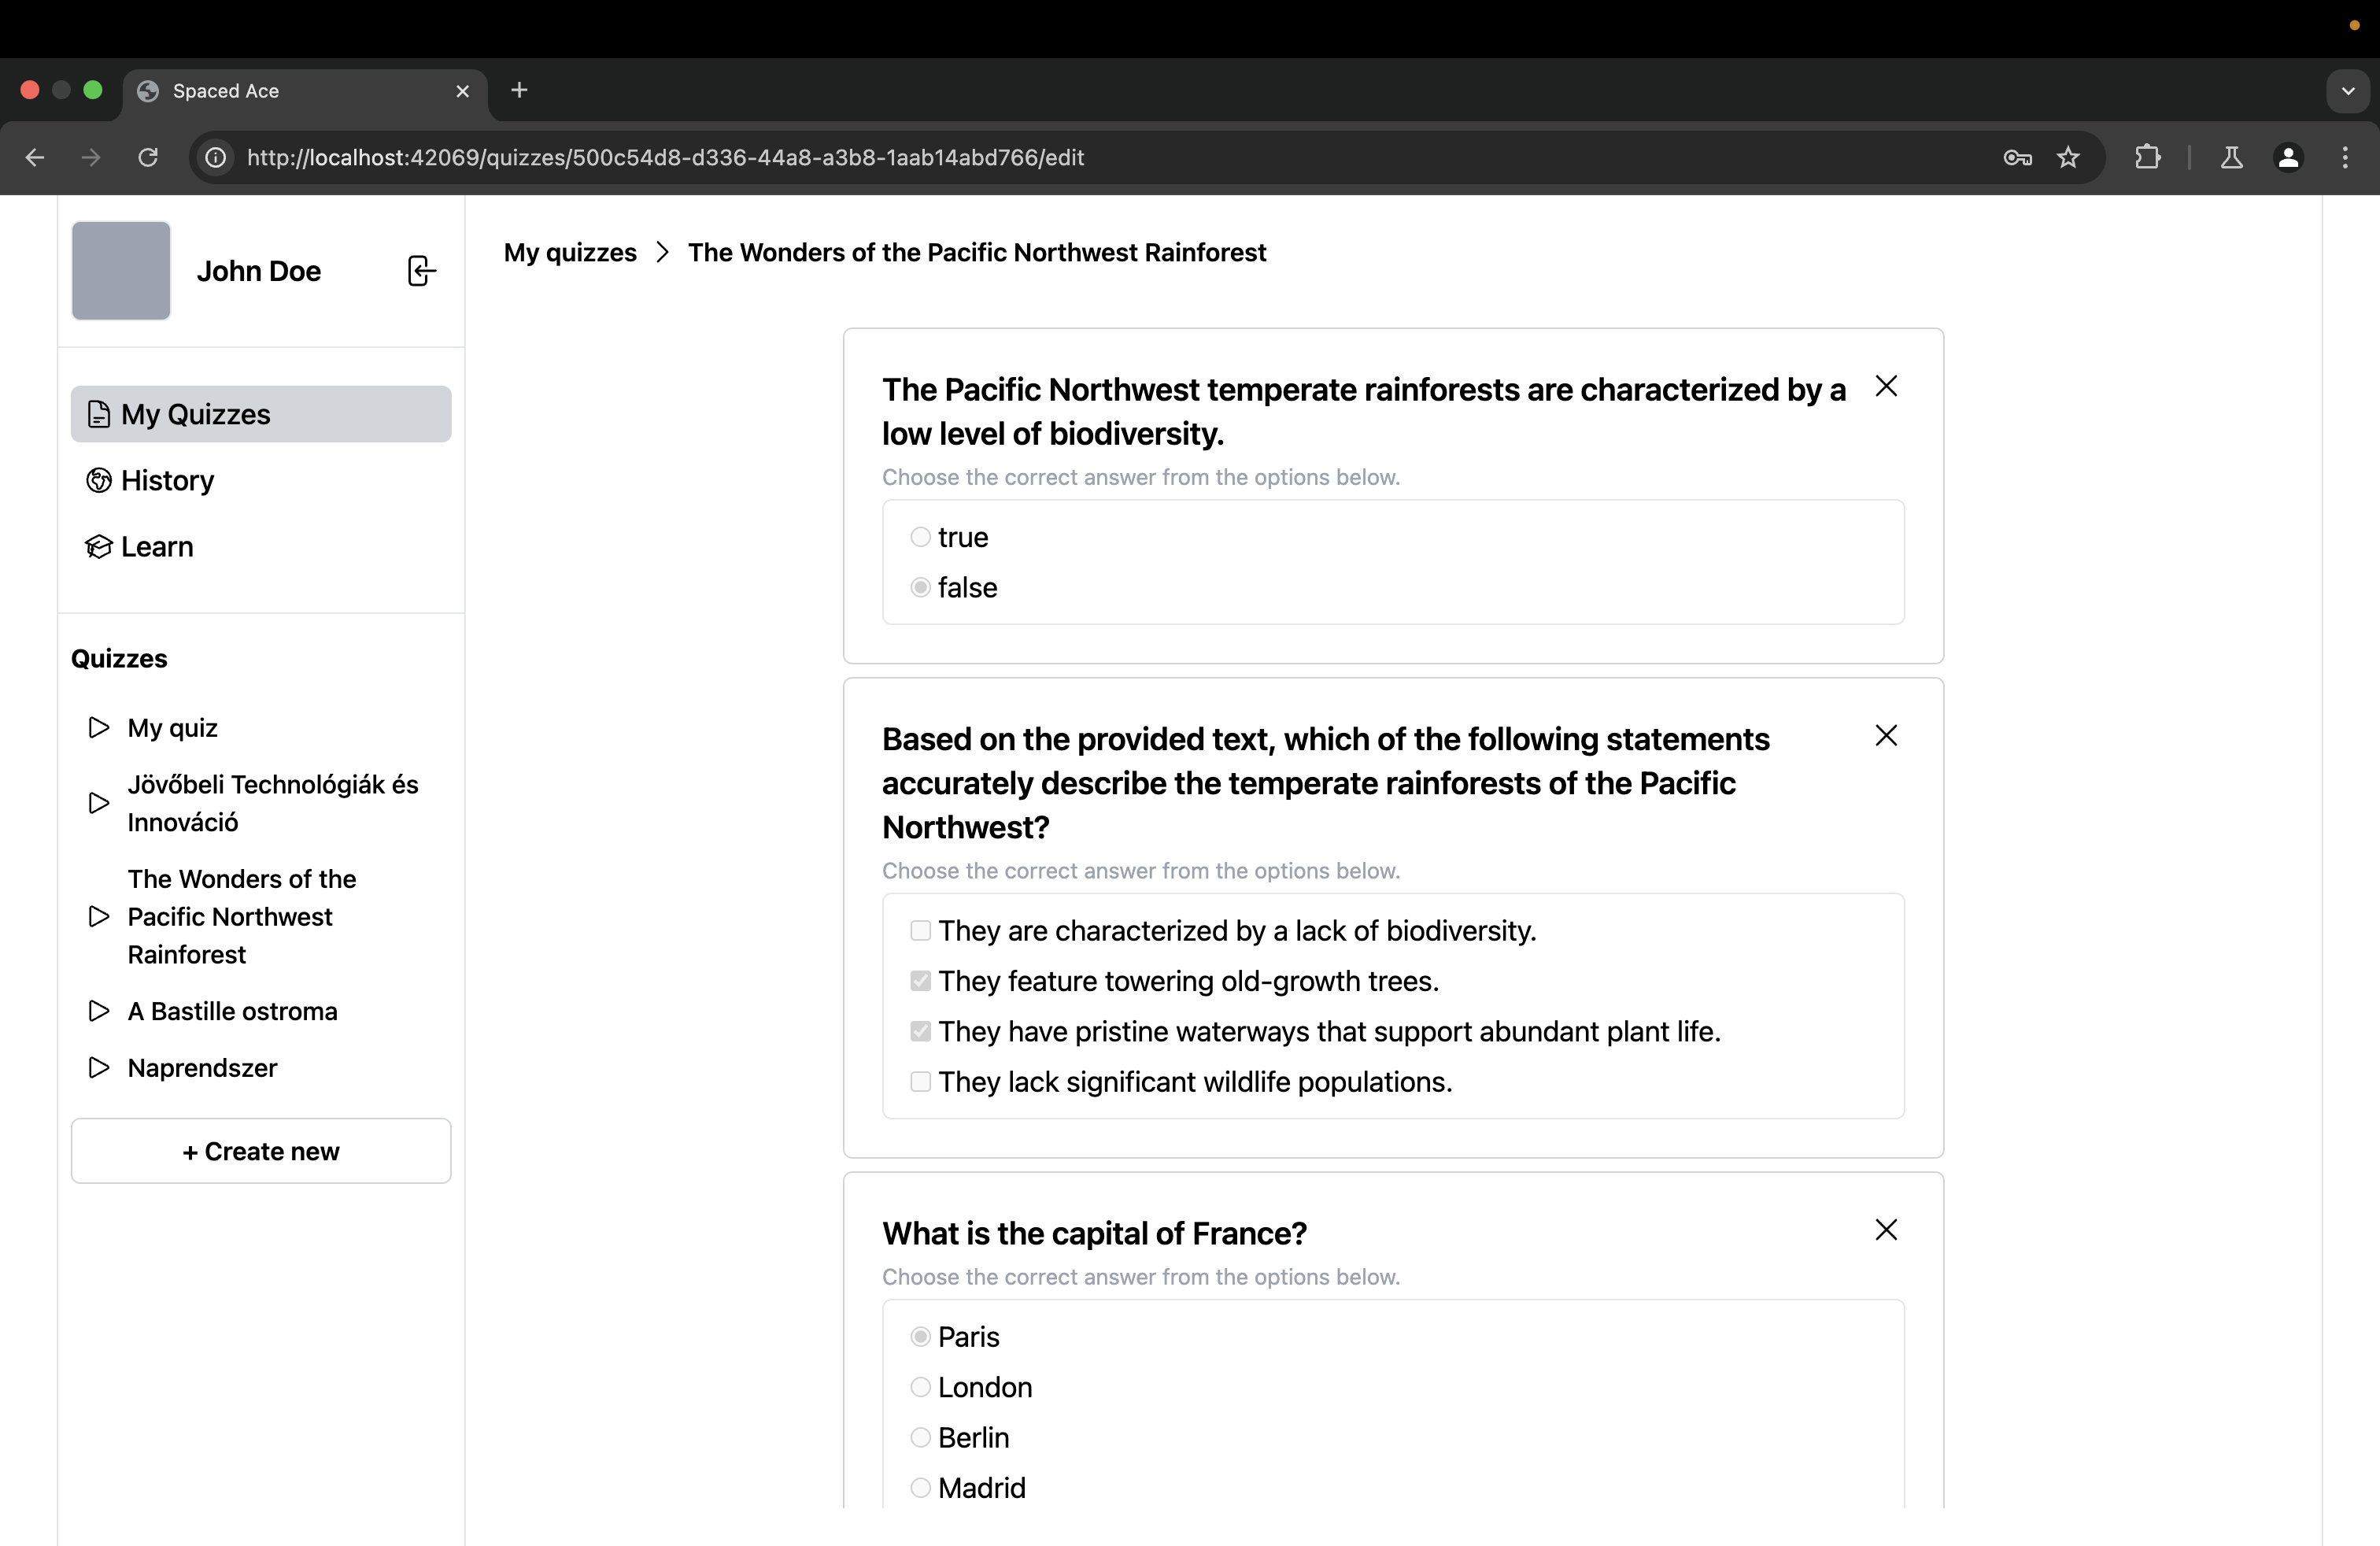Open the Chrome profile icon
The image size is (2380, 1546).
[2289, 157]
